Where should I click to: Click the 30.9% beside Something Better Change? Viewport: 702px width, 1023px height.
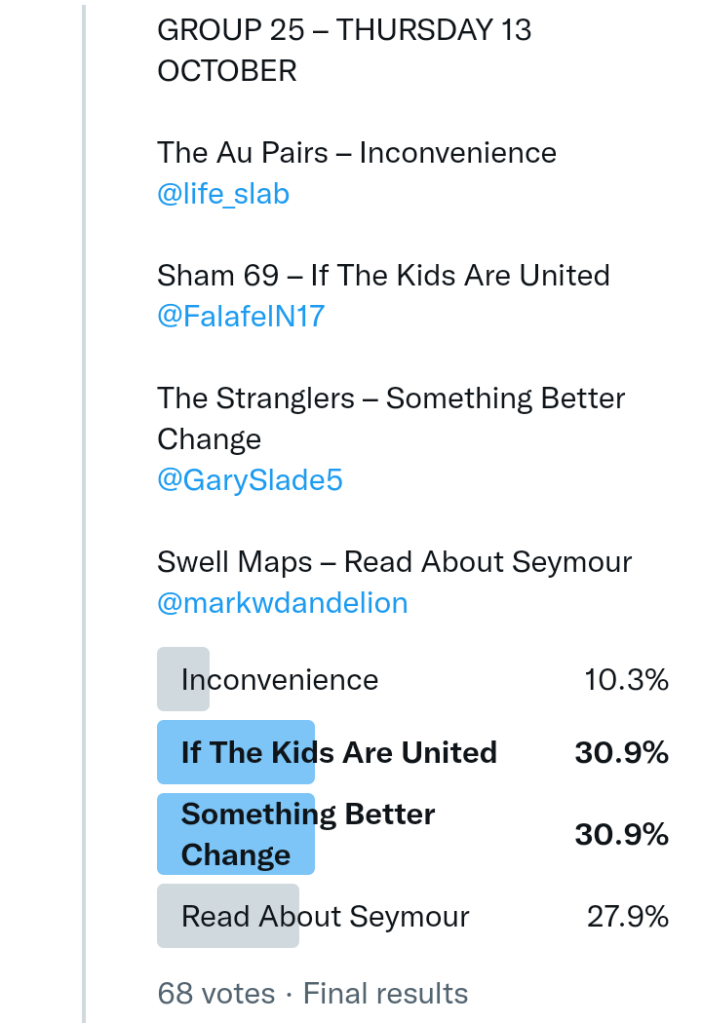[621, 834]
